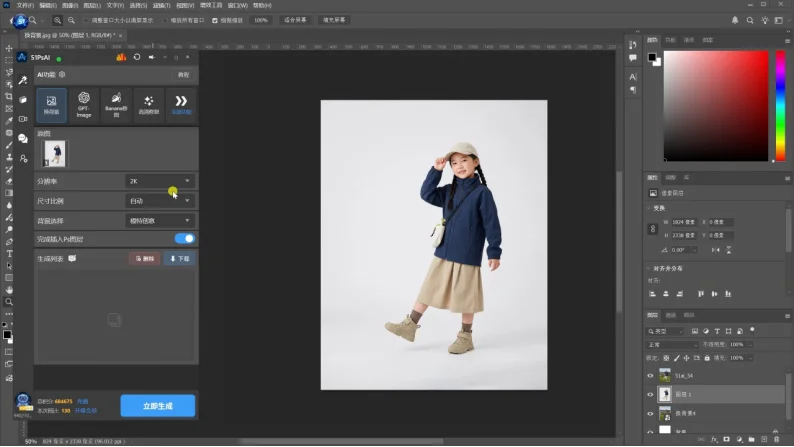Image resolution: width=794 pixels, height=447 pixels.
Task: Open the chat bubbles sidebar icon
Action: coord(23,138)
